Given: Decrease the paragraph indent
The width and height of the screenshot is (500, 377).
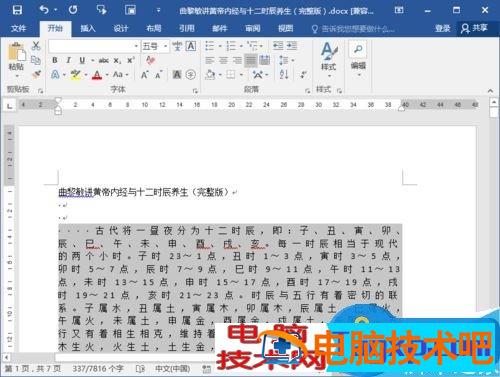Looking at the screenshot, I should coord(278,46).
